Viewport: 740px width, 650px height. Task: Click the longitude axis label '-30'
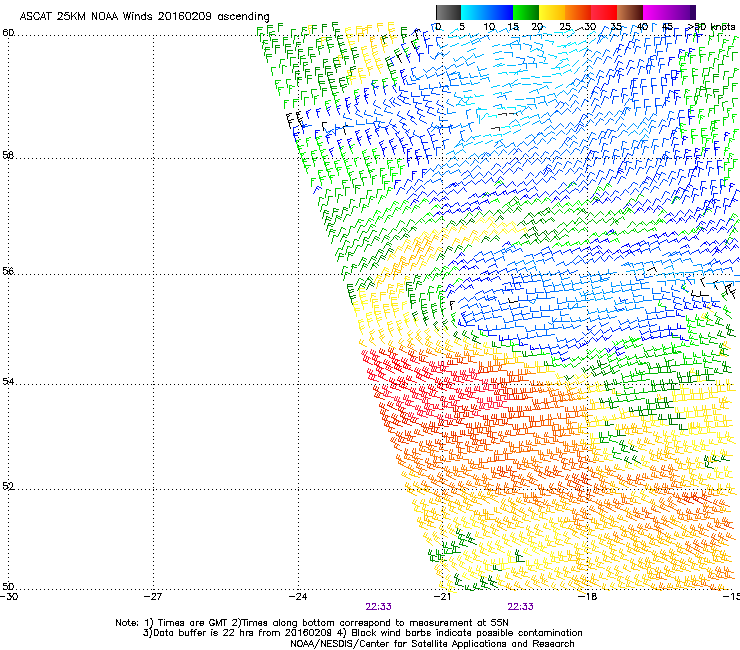pyautogui.click(x=9, y=597)
